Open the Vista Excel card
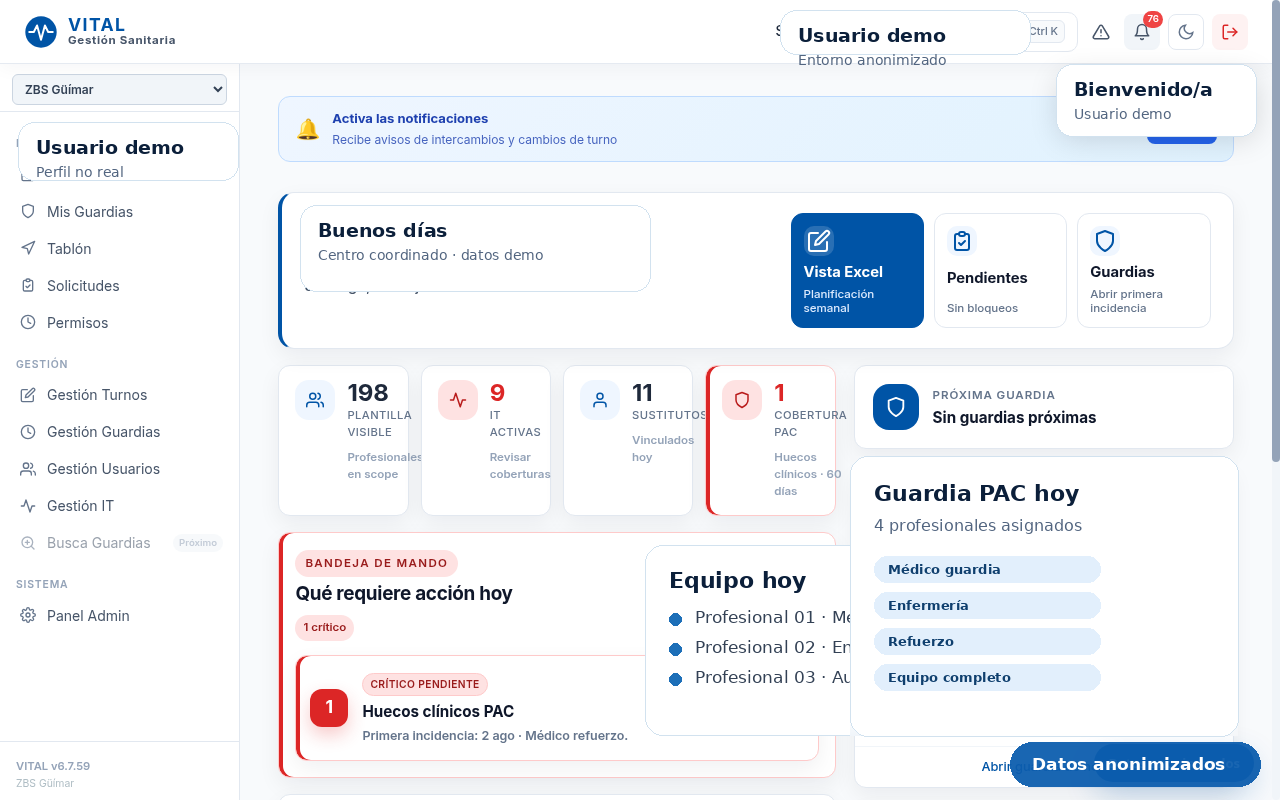Viewport: 1280px width, 800px height. (857, 270)
